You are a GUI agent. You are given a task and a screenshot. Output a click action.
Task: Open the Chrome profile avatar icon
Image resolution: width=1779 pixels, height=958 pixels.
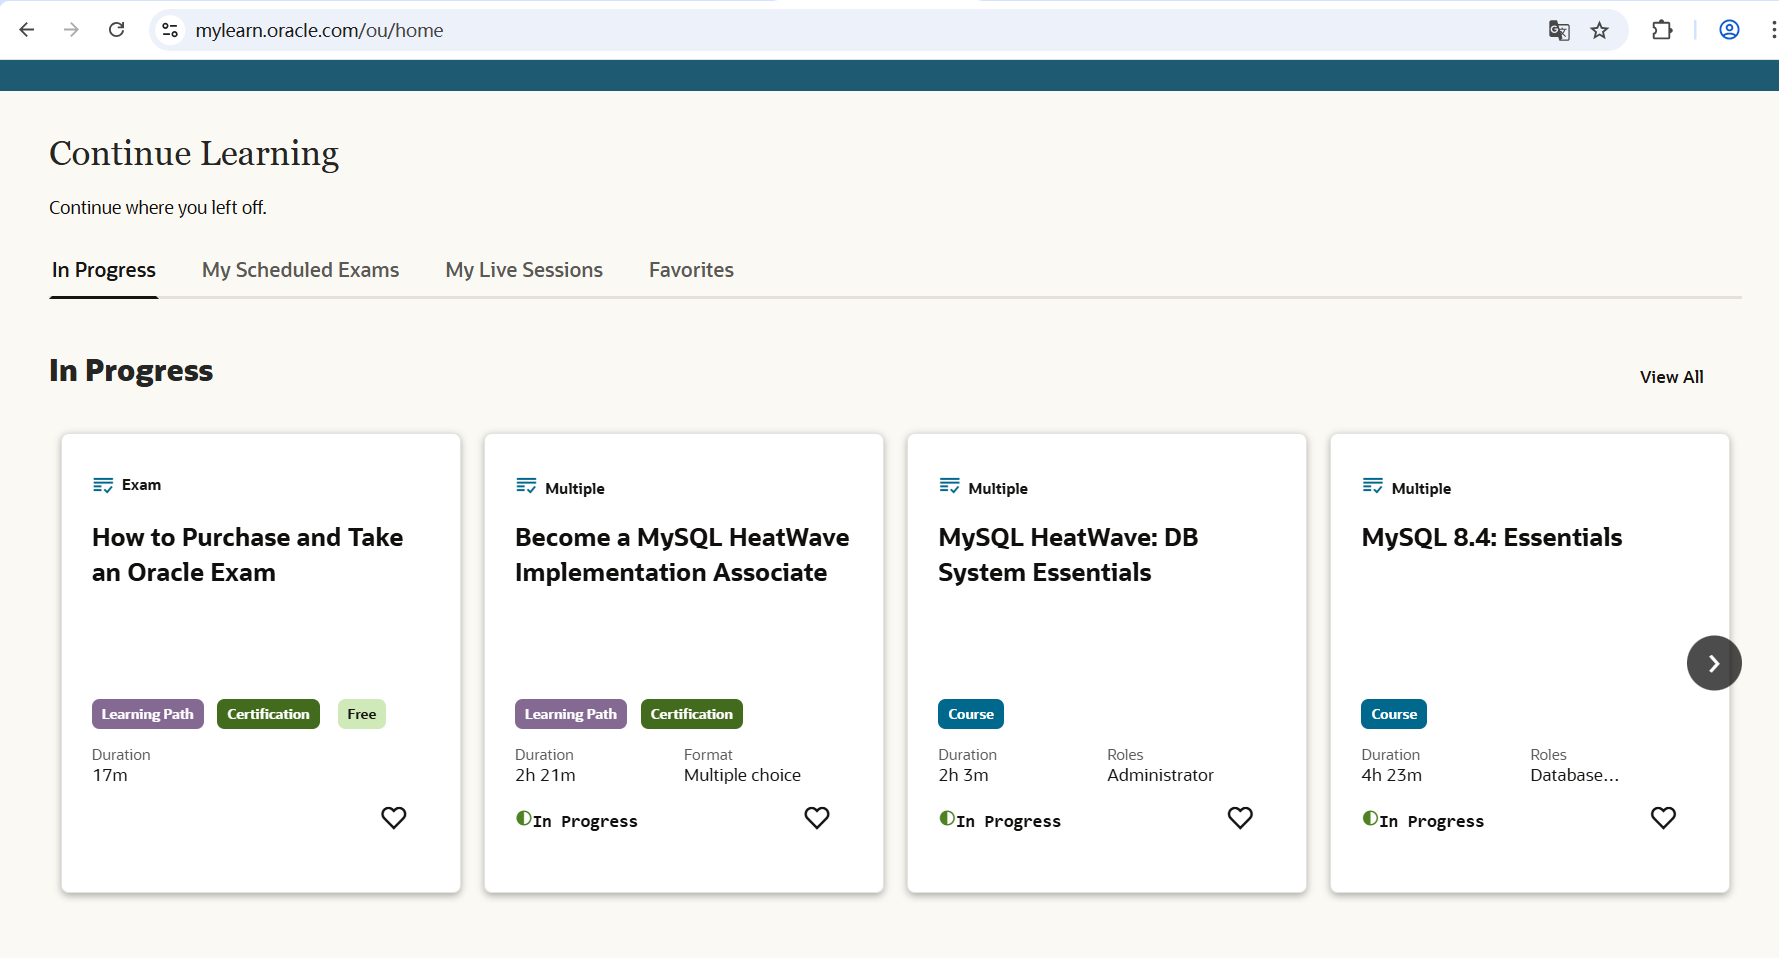pyautogui.click(x=1729, y=30)
